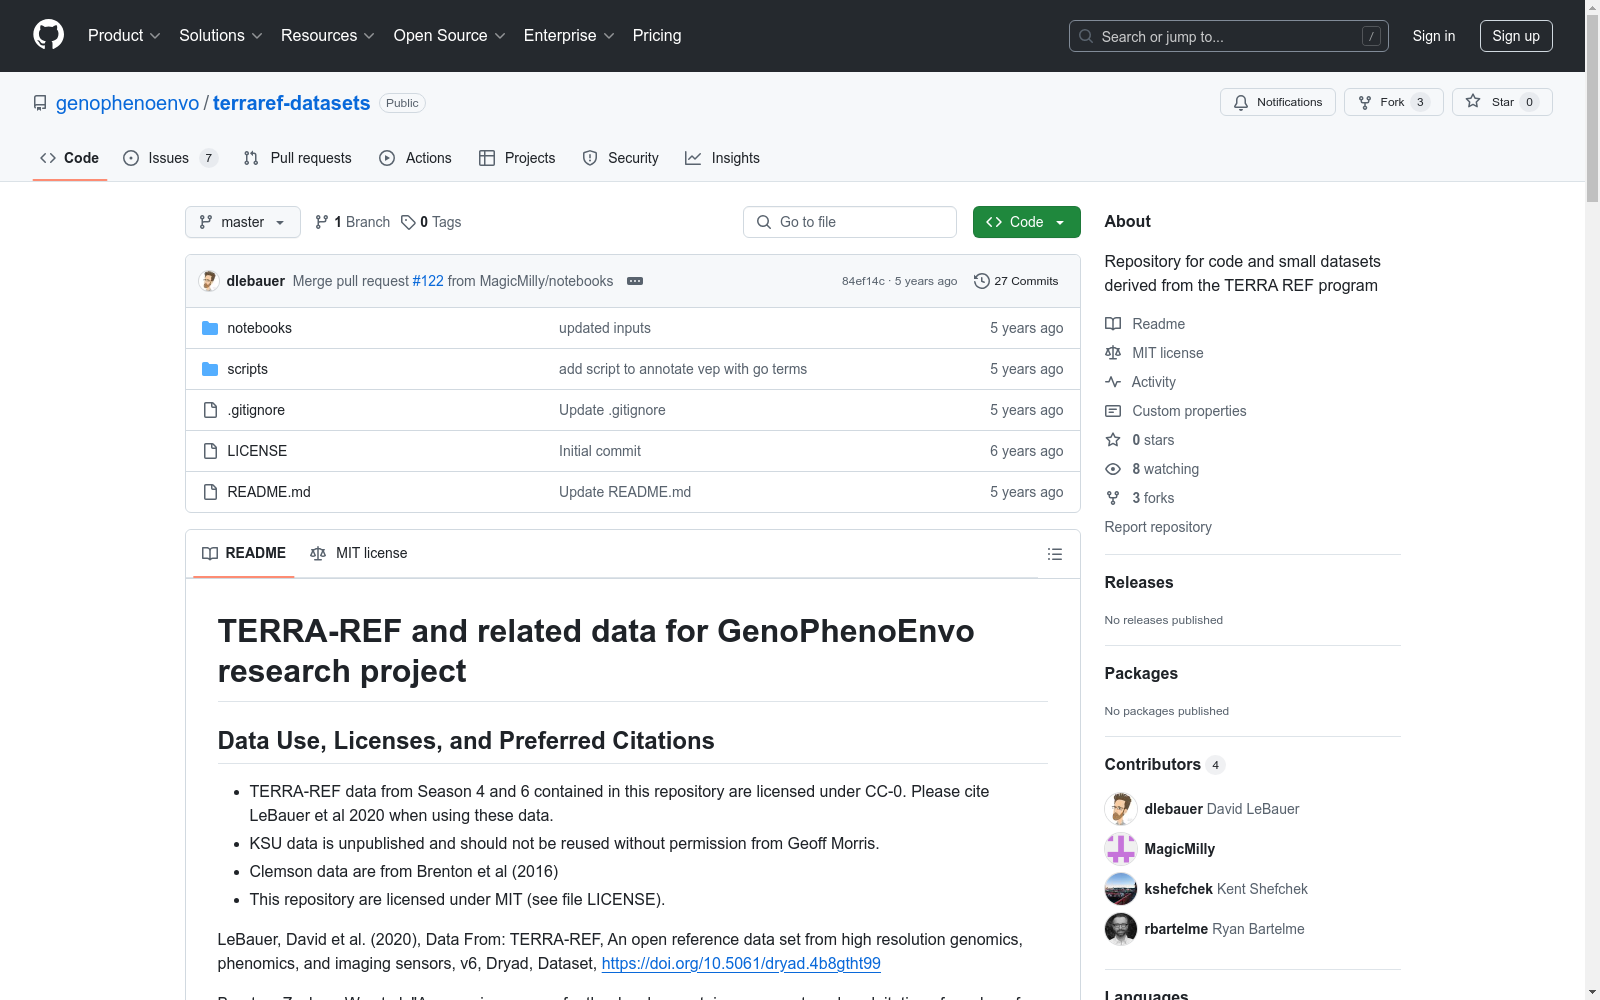Image resolution: width=1600 pixels, height=1000 pixels.
Task: Click the GitHub logo icon
Action: (48, 35)
